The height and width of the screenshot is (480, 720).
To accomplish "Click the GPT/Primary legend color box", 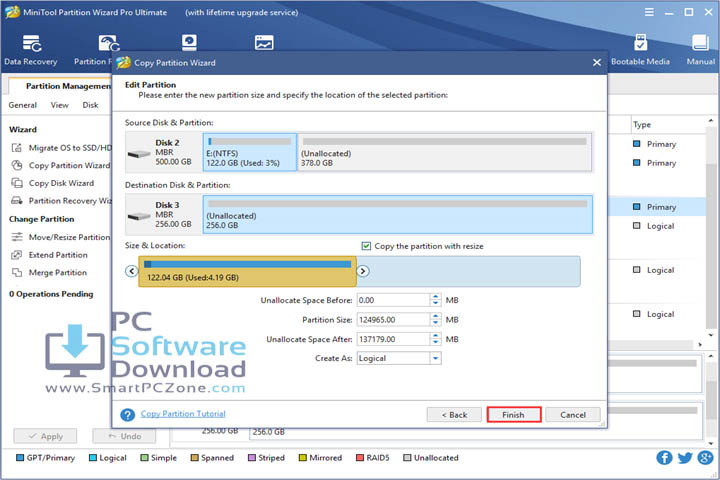I will tap(20, 457).
